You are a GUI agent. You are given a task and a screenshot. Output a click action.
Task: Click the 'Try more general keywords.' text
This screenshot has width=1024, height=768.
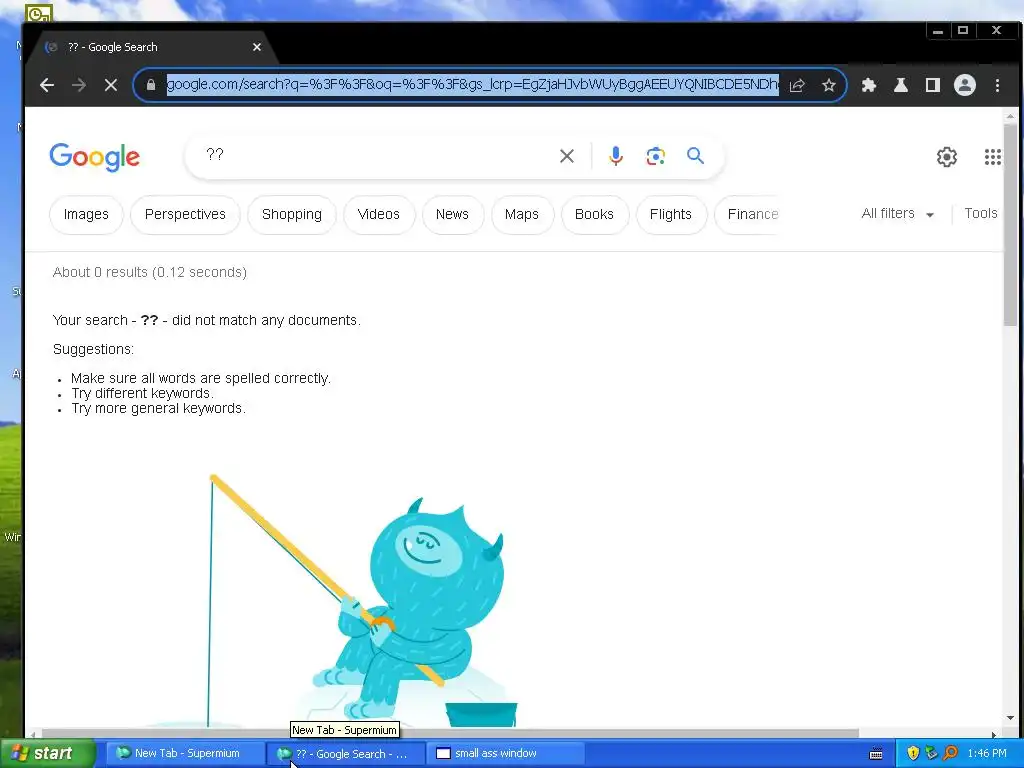(159, 408)
